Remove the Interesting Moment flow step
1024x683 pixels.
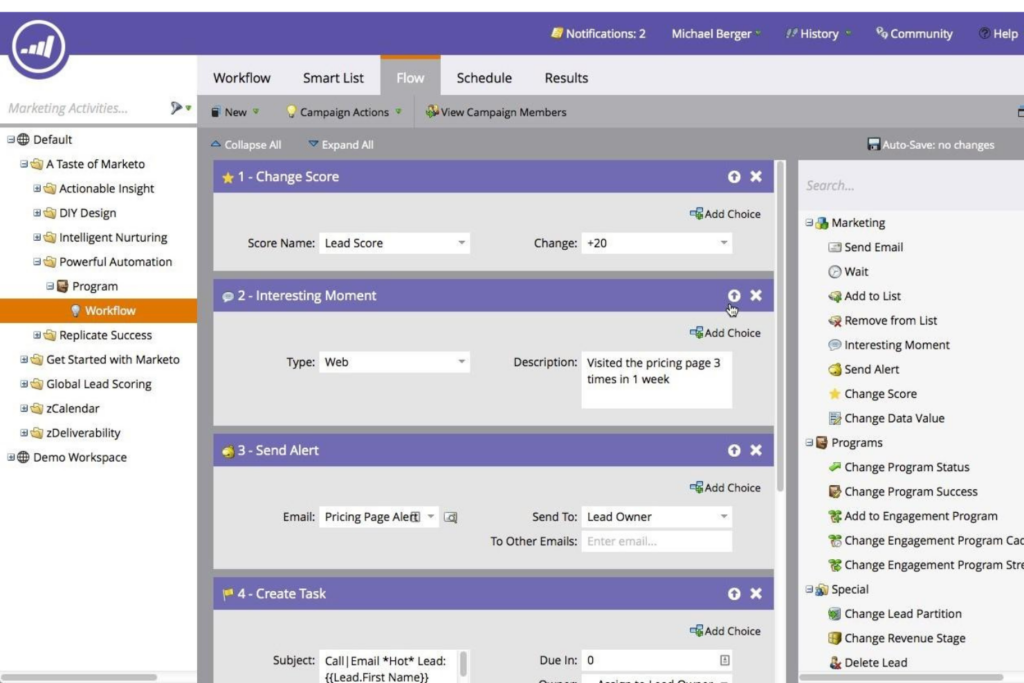[756, 295]
